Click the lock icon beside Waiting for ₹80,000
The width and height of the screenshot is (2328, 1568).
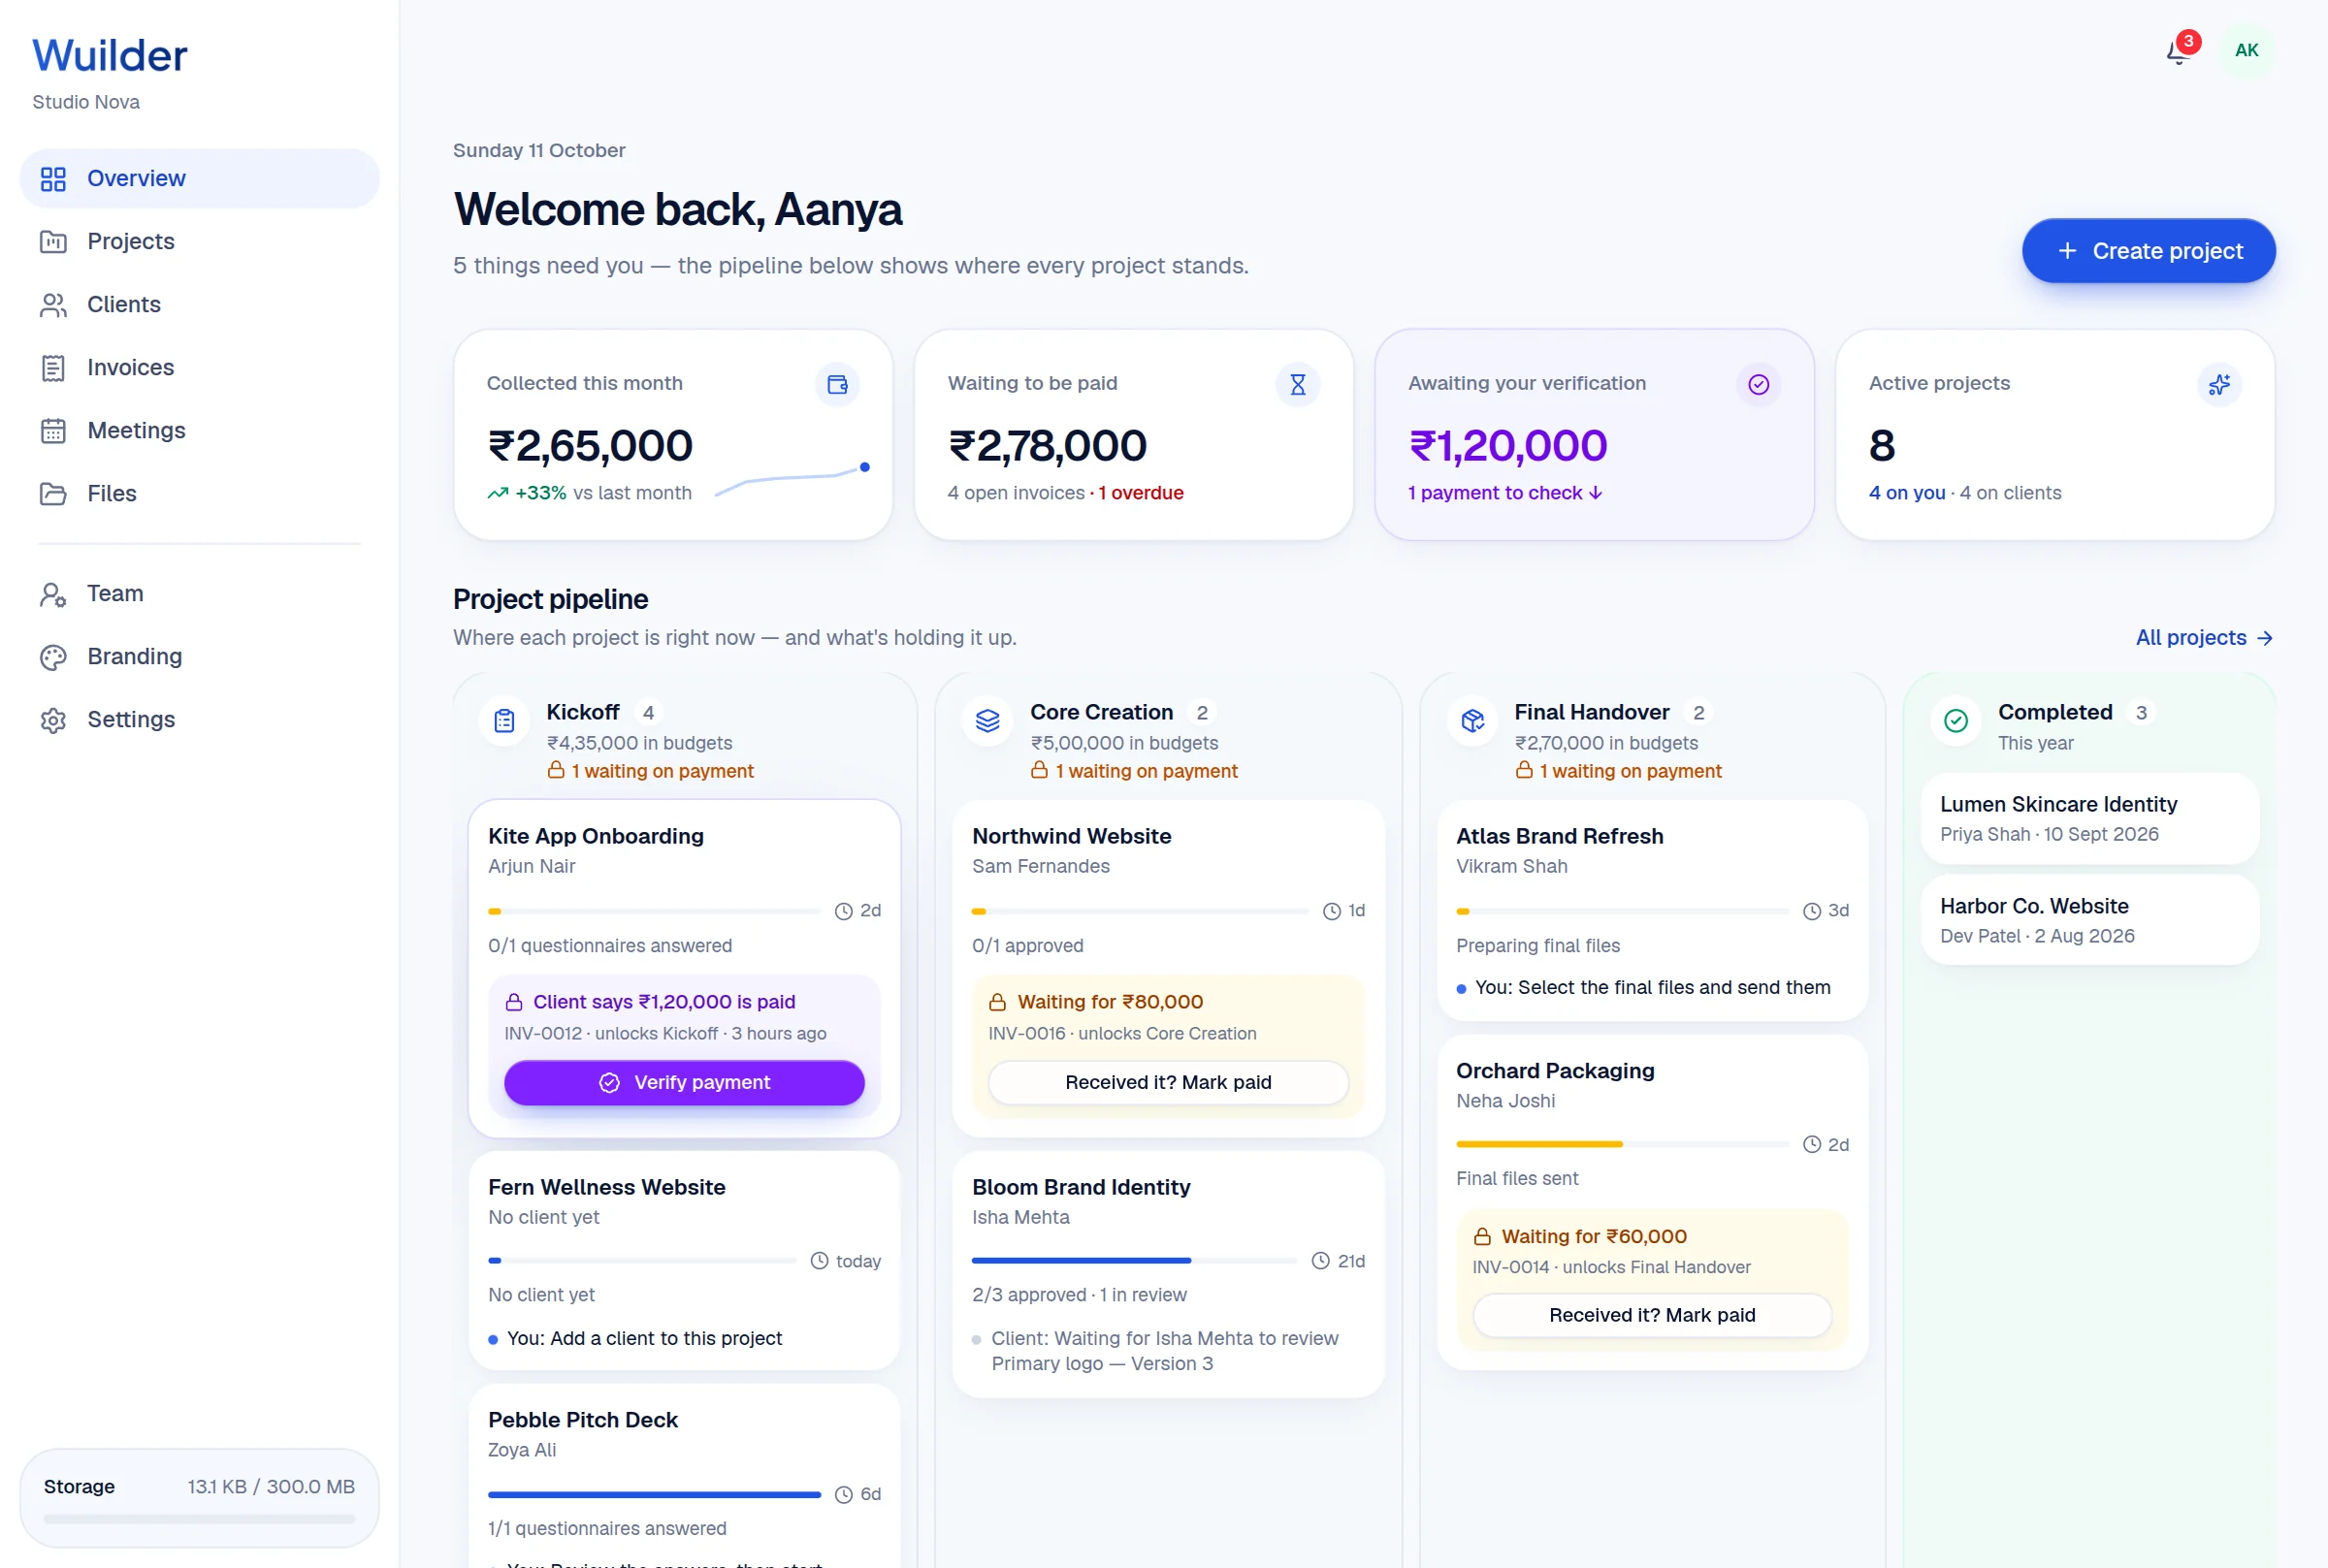[x=997, y=1002]
